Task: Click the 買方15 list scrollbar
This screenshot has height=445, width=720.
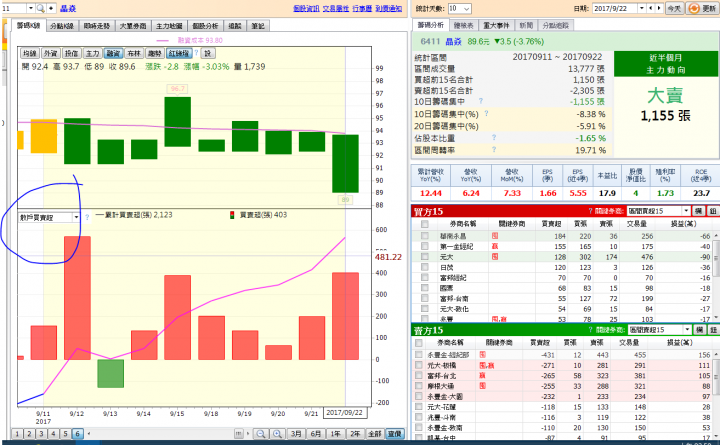Action: coord(716,276)
